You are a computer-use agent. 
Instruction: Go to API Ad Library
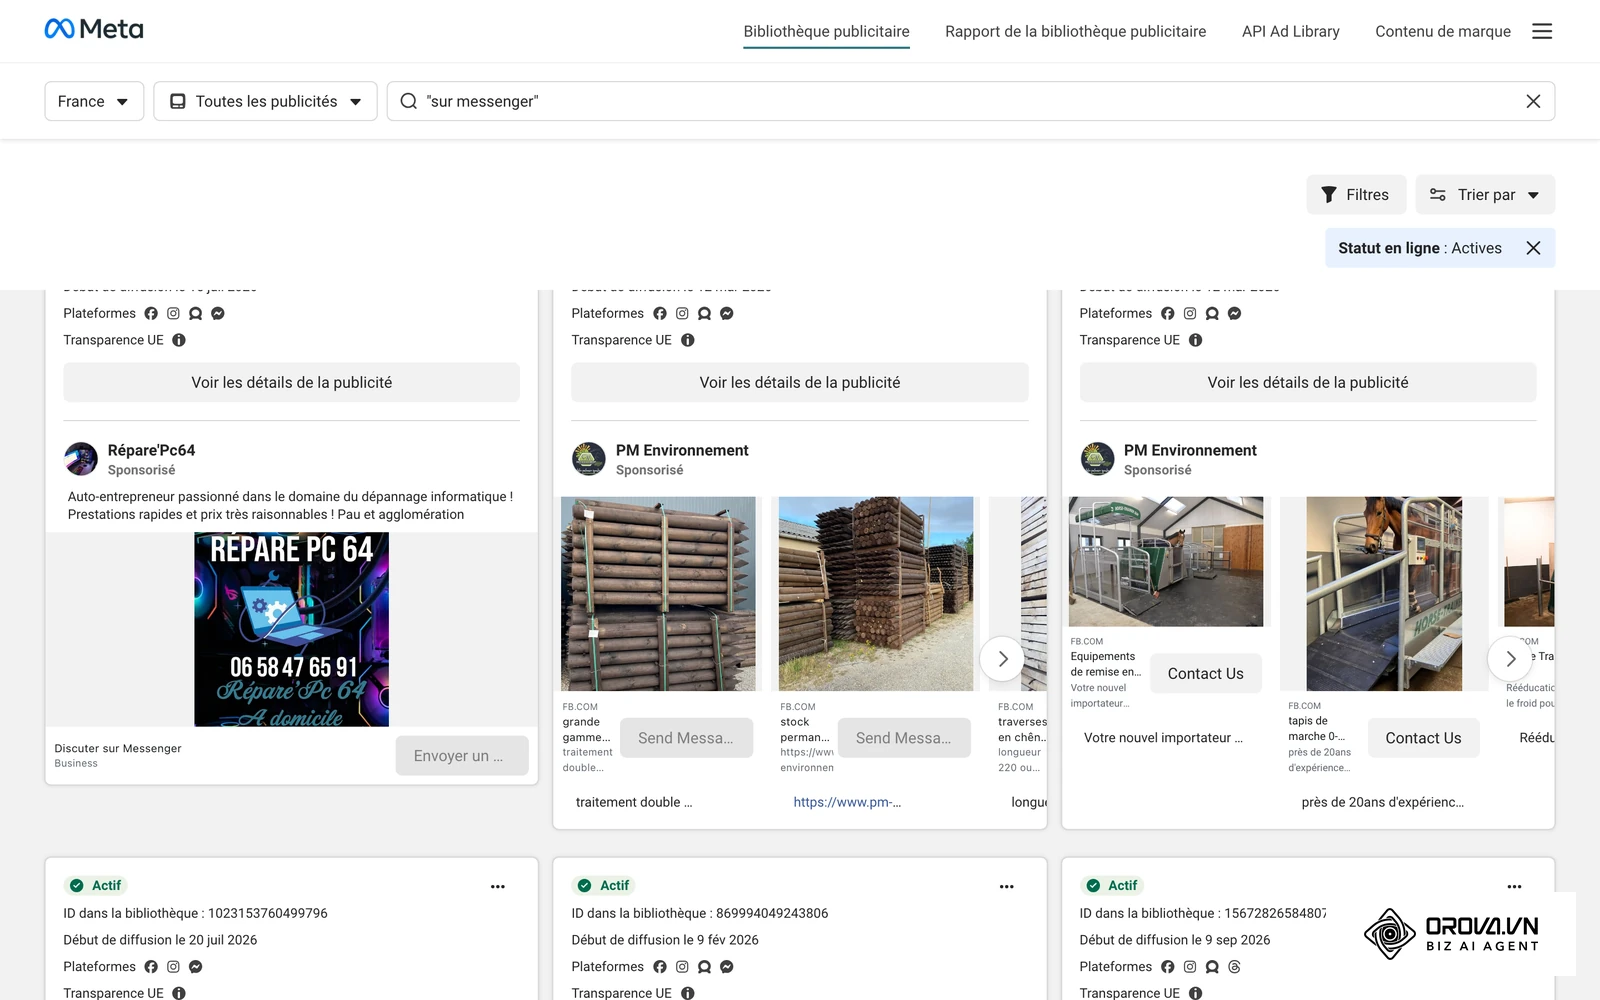point(1291,31)
